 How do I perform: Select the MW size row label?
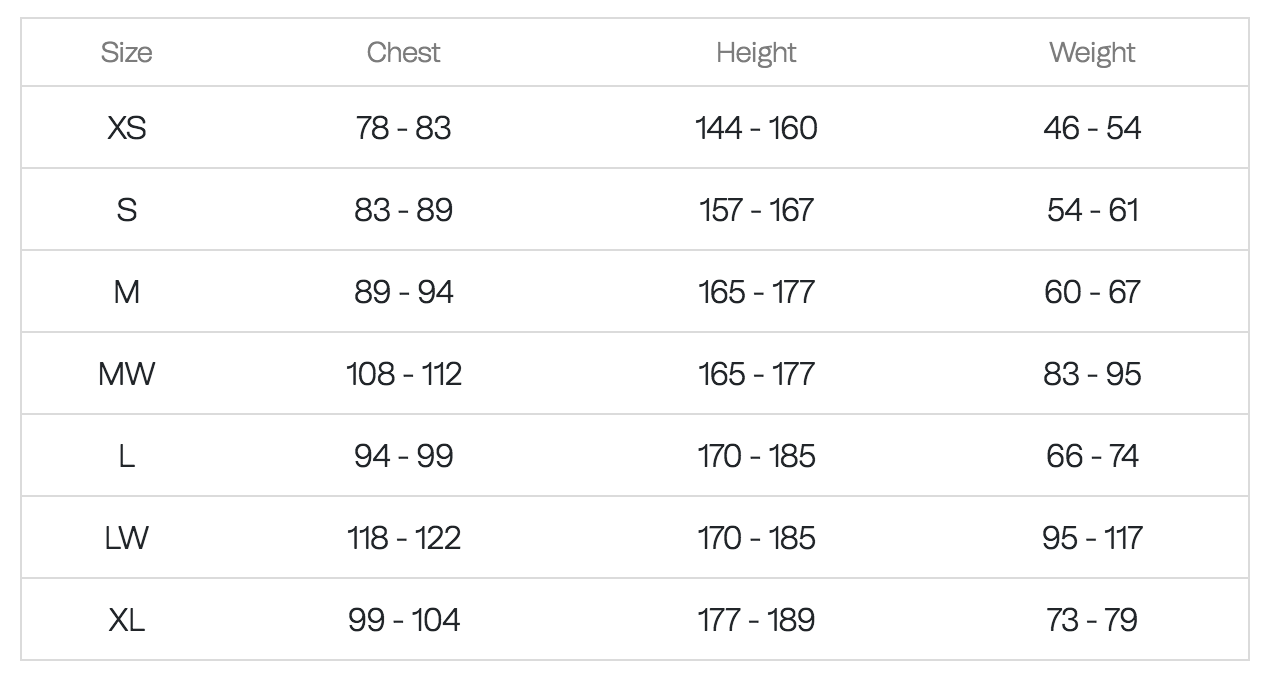127,374
